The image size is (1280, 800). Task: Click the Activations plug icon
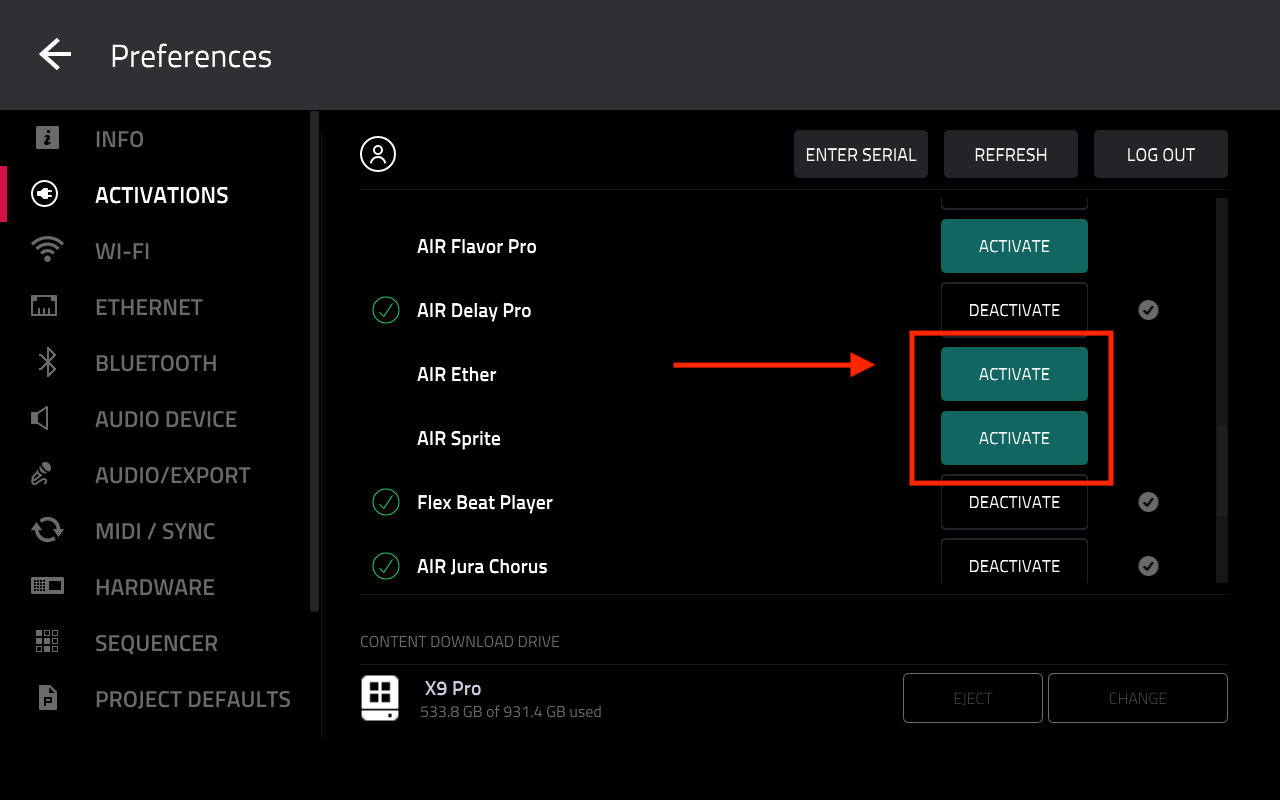click(45, 194)
